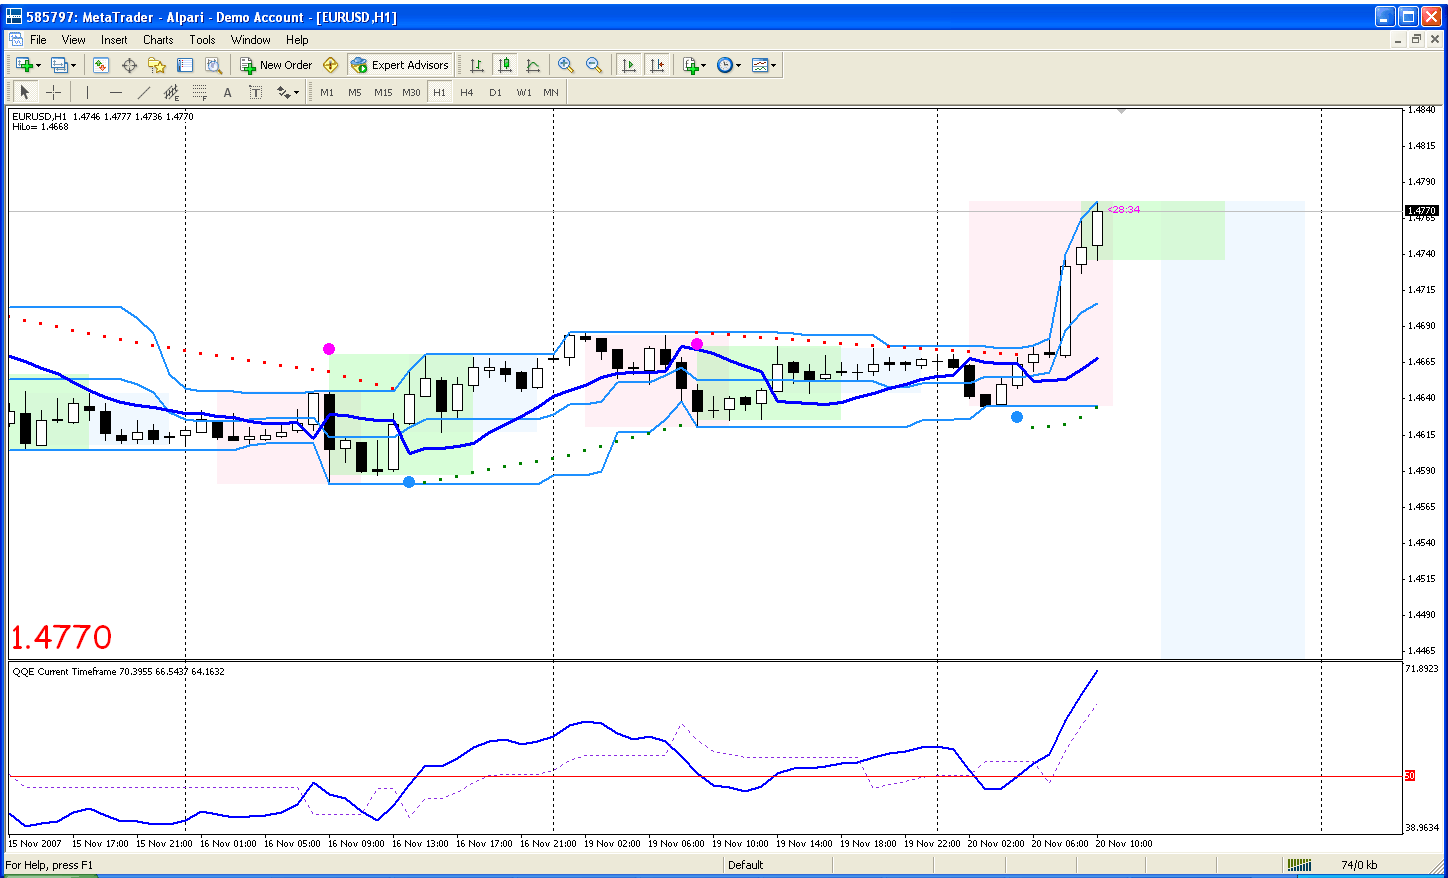Open the Tools menu
Screen dimensions: 1448x878
point(202,40)
